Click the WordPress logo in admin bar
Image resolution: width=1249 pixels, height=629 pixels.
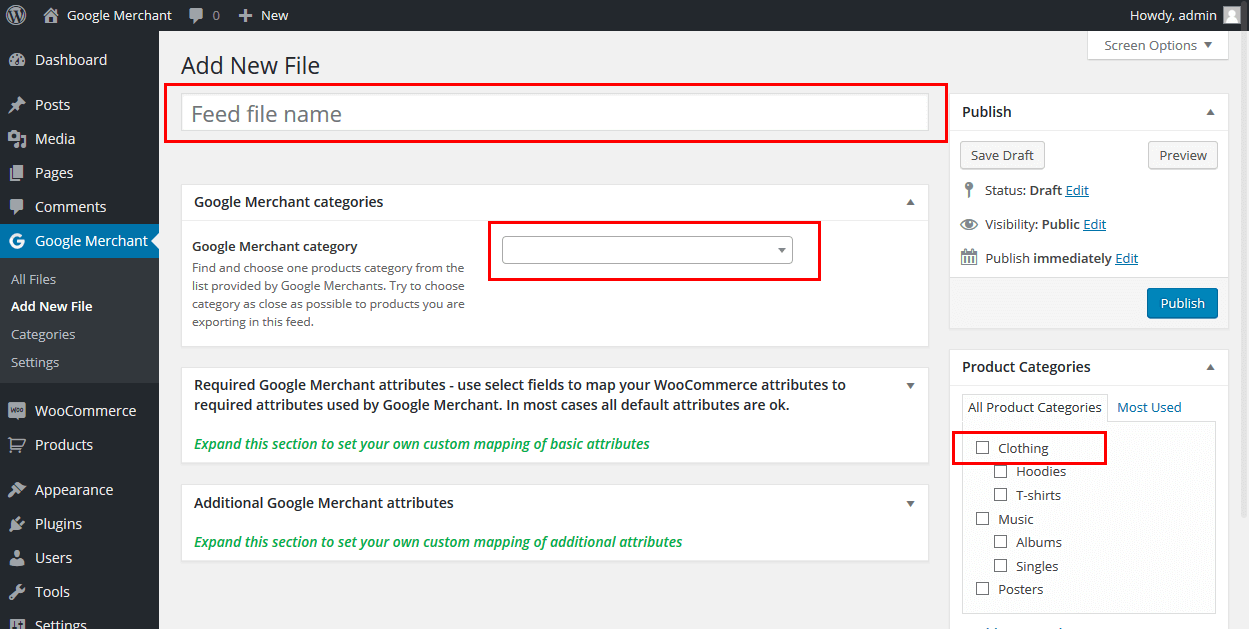(x=16, y=15)
